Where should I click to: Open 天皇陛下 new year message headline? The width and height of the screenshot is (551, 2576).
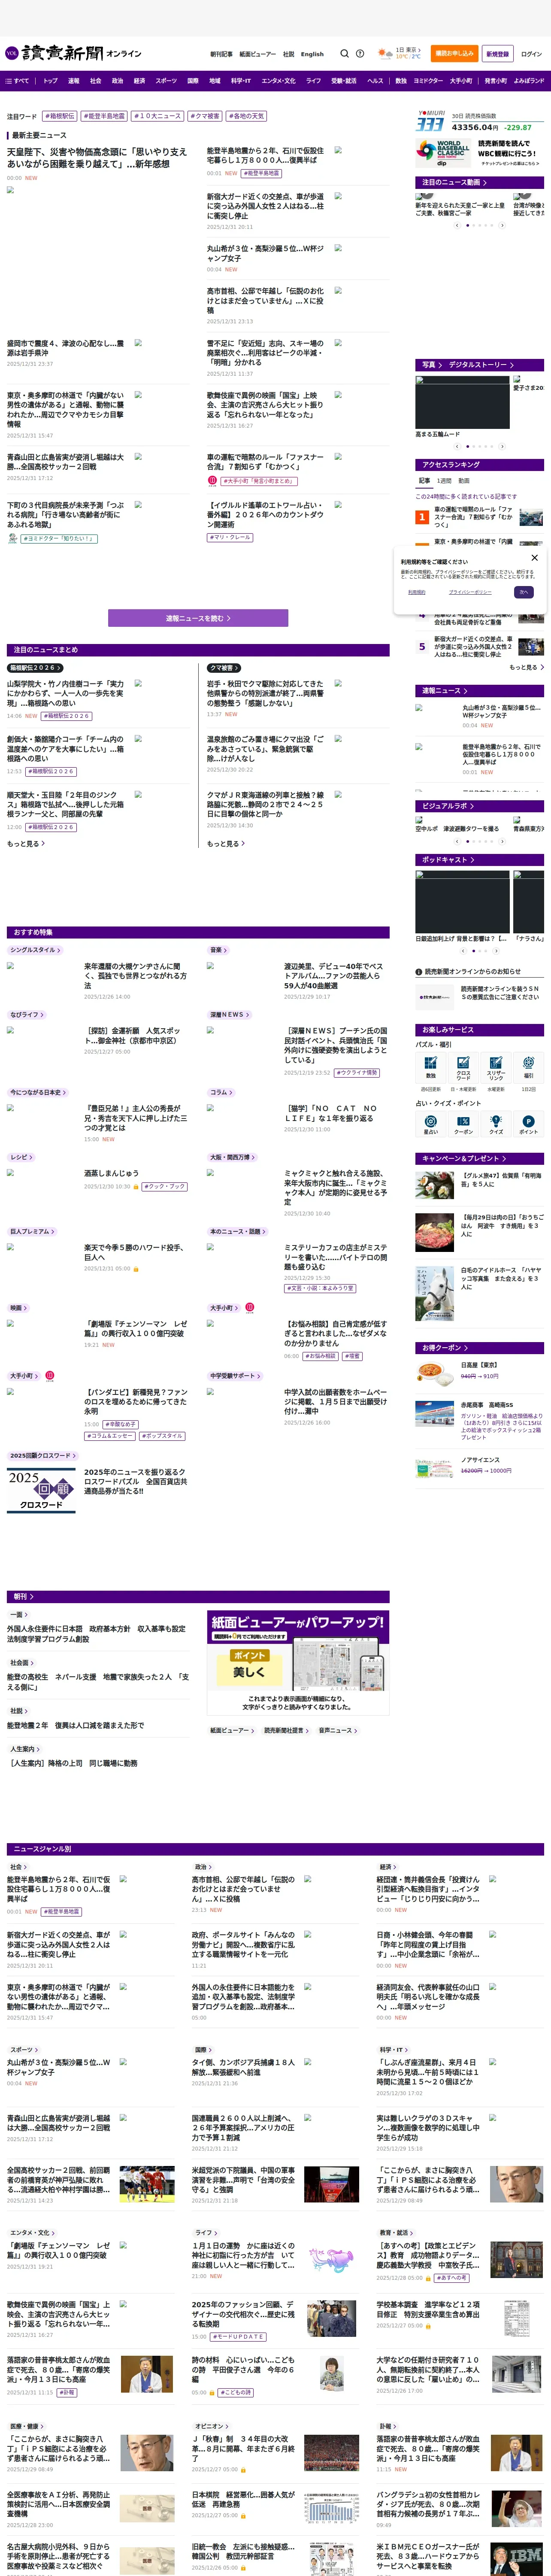[x=97, y=157]
